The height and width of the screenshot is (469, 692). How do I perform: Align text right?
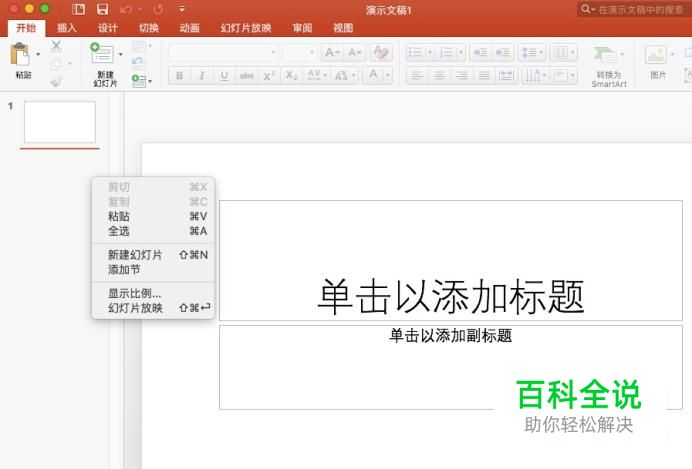click(x=462, y=76)
